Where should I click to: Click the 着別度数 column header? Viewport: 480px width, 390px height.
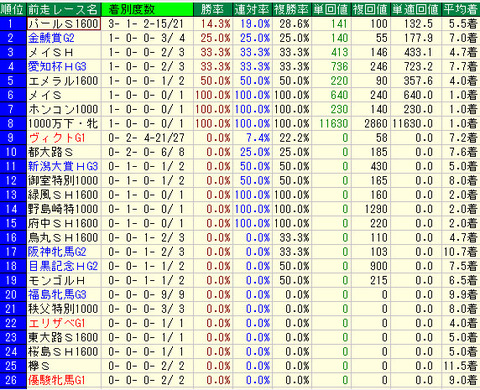147,10
